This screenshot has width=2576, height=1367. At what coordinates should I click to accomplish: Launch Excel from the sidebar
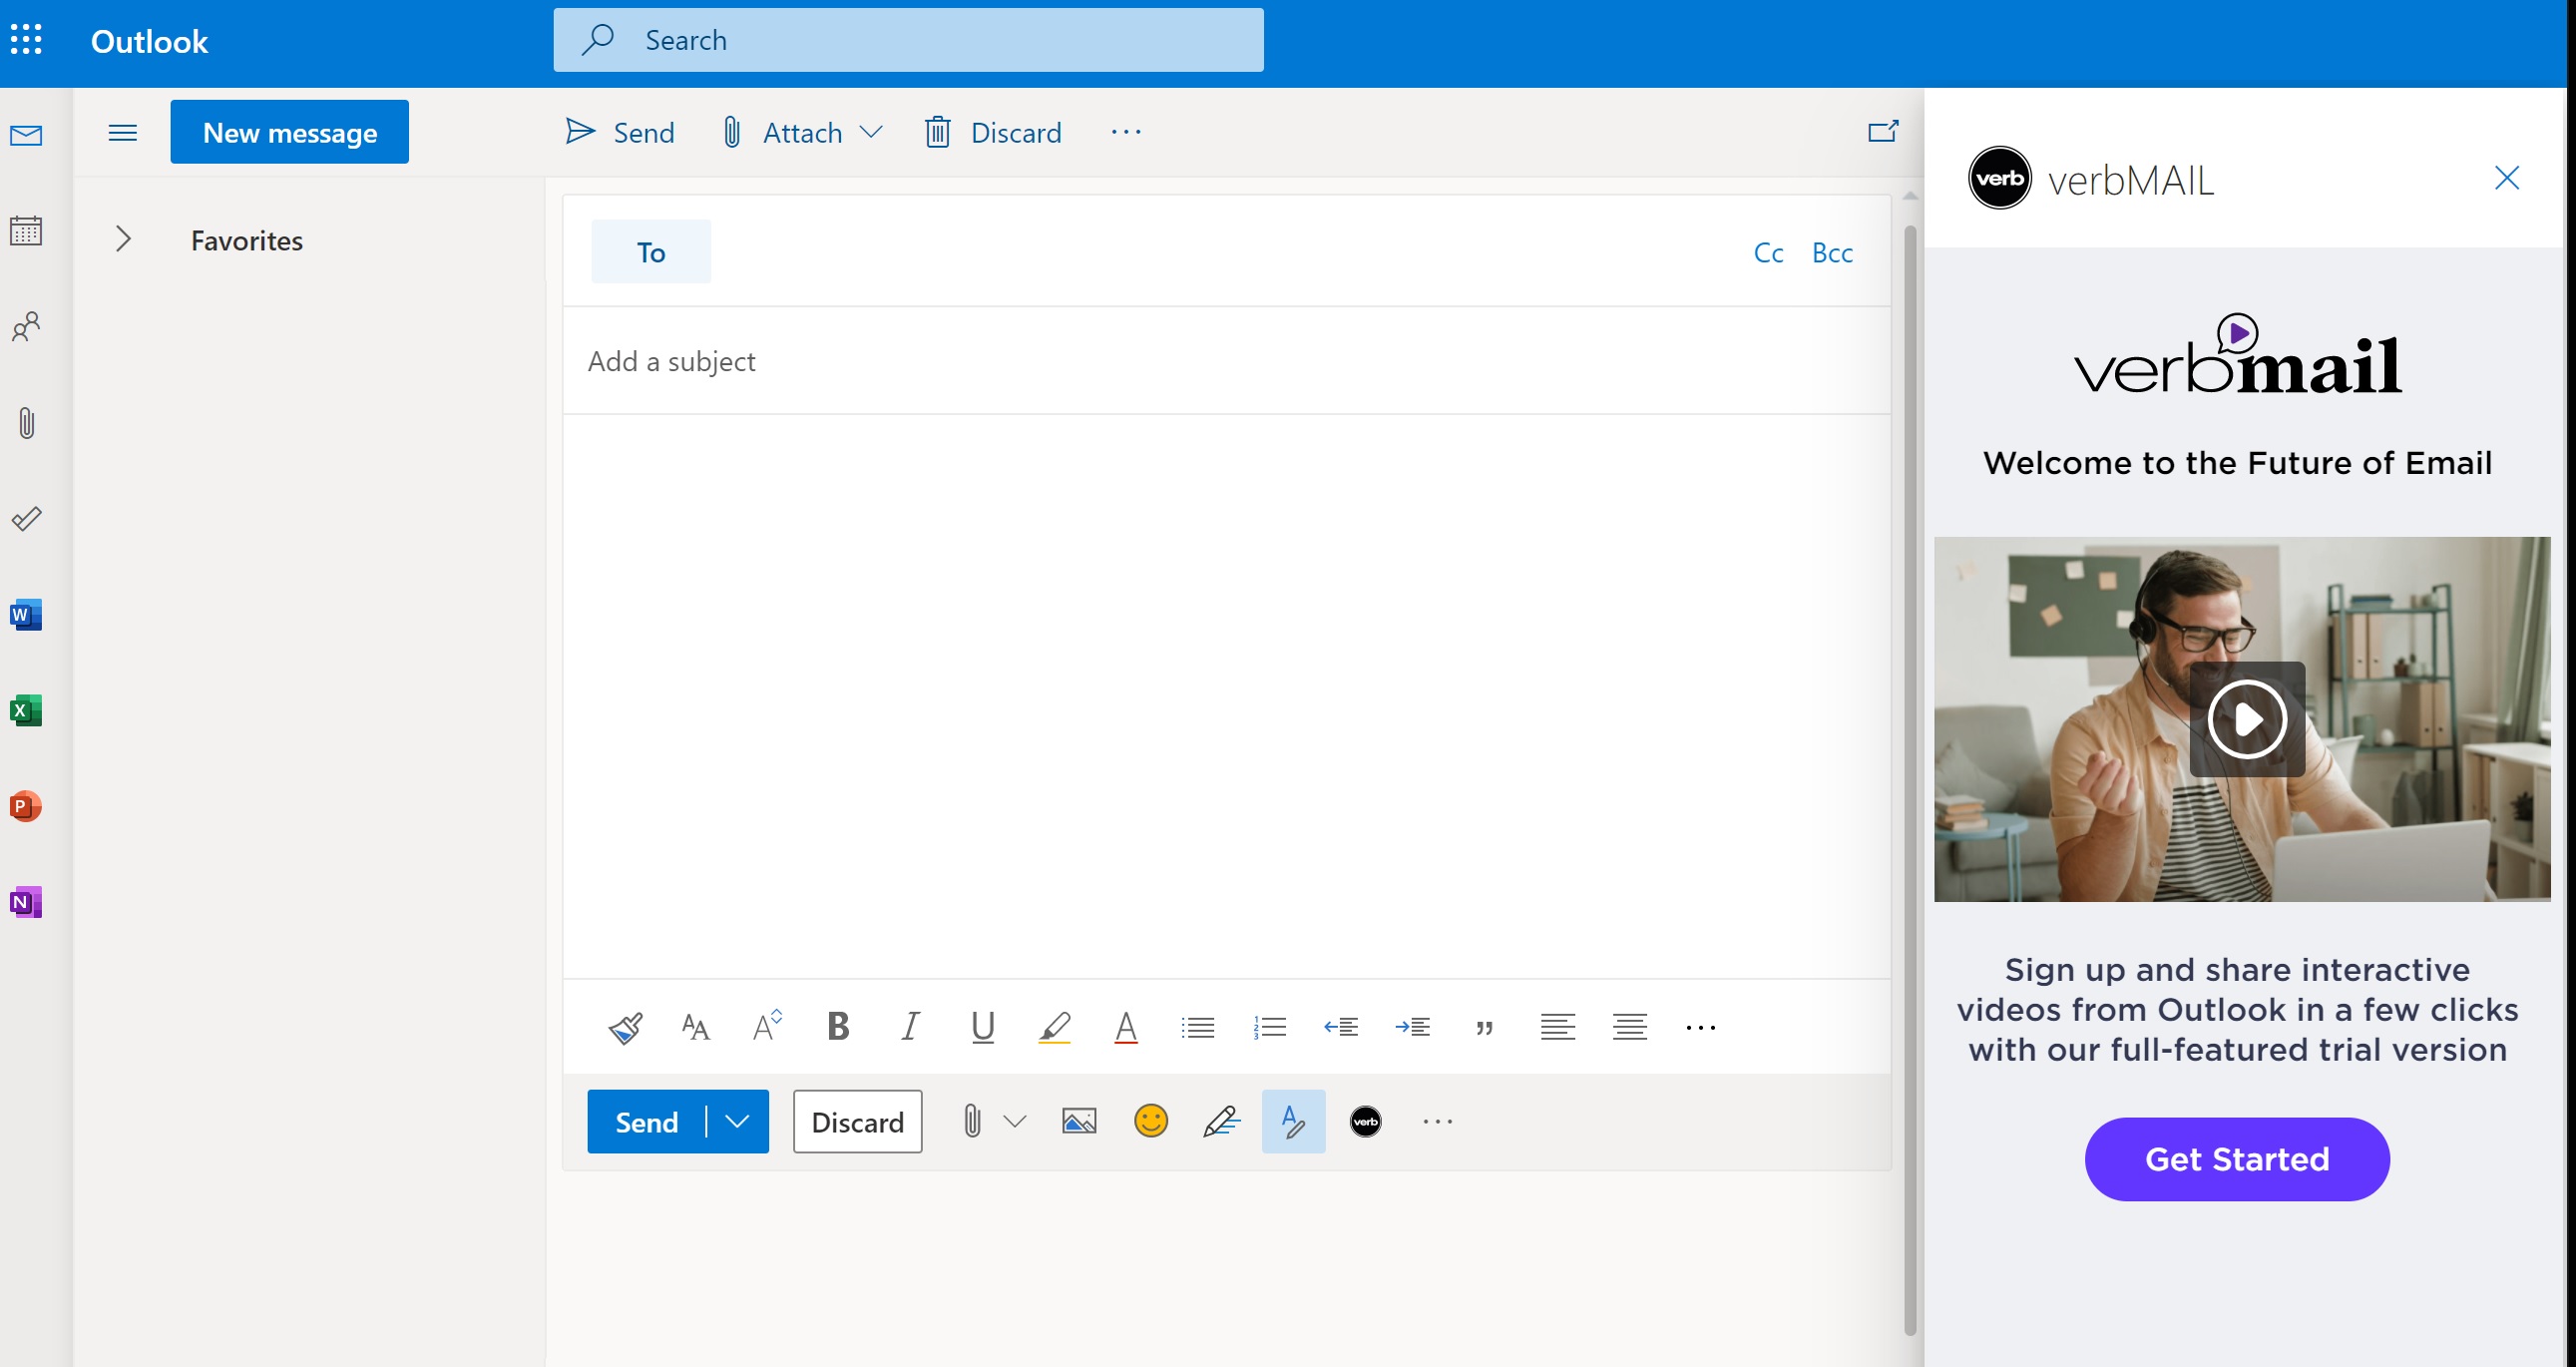pos(26,710)
